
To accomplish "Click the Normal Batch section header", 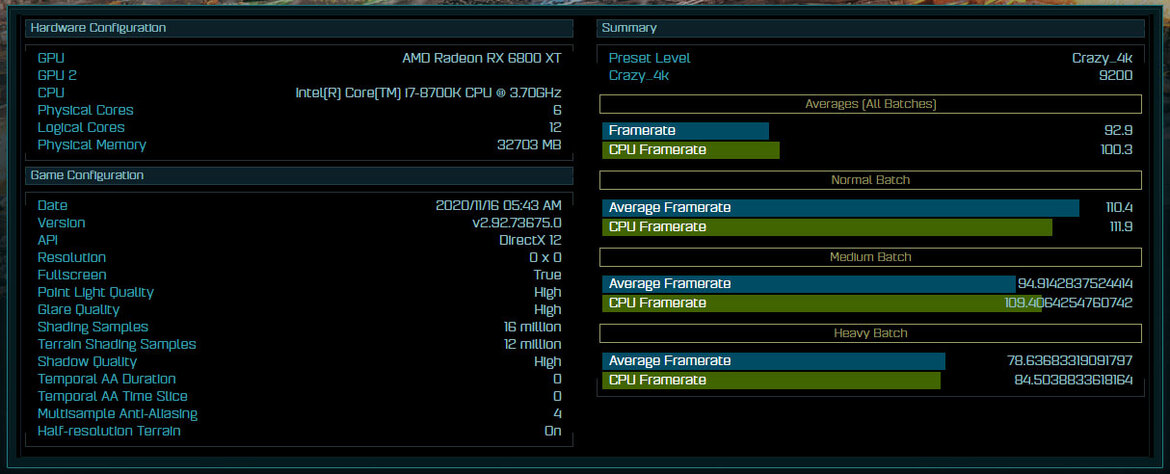I will pos(871,180).
